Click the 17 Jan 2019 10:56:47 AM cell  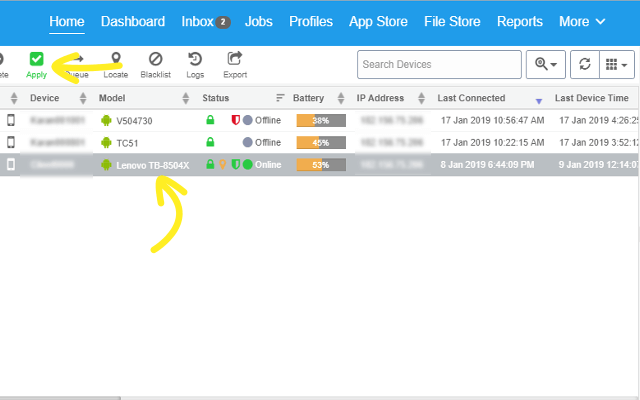coord(493,120)
